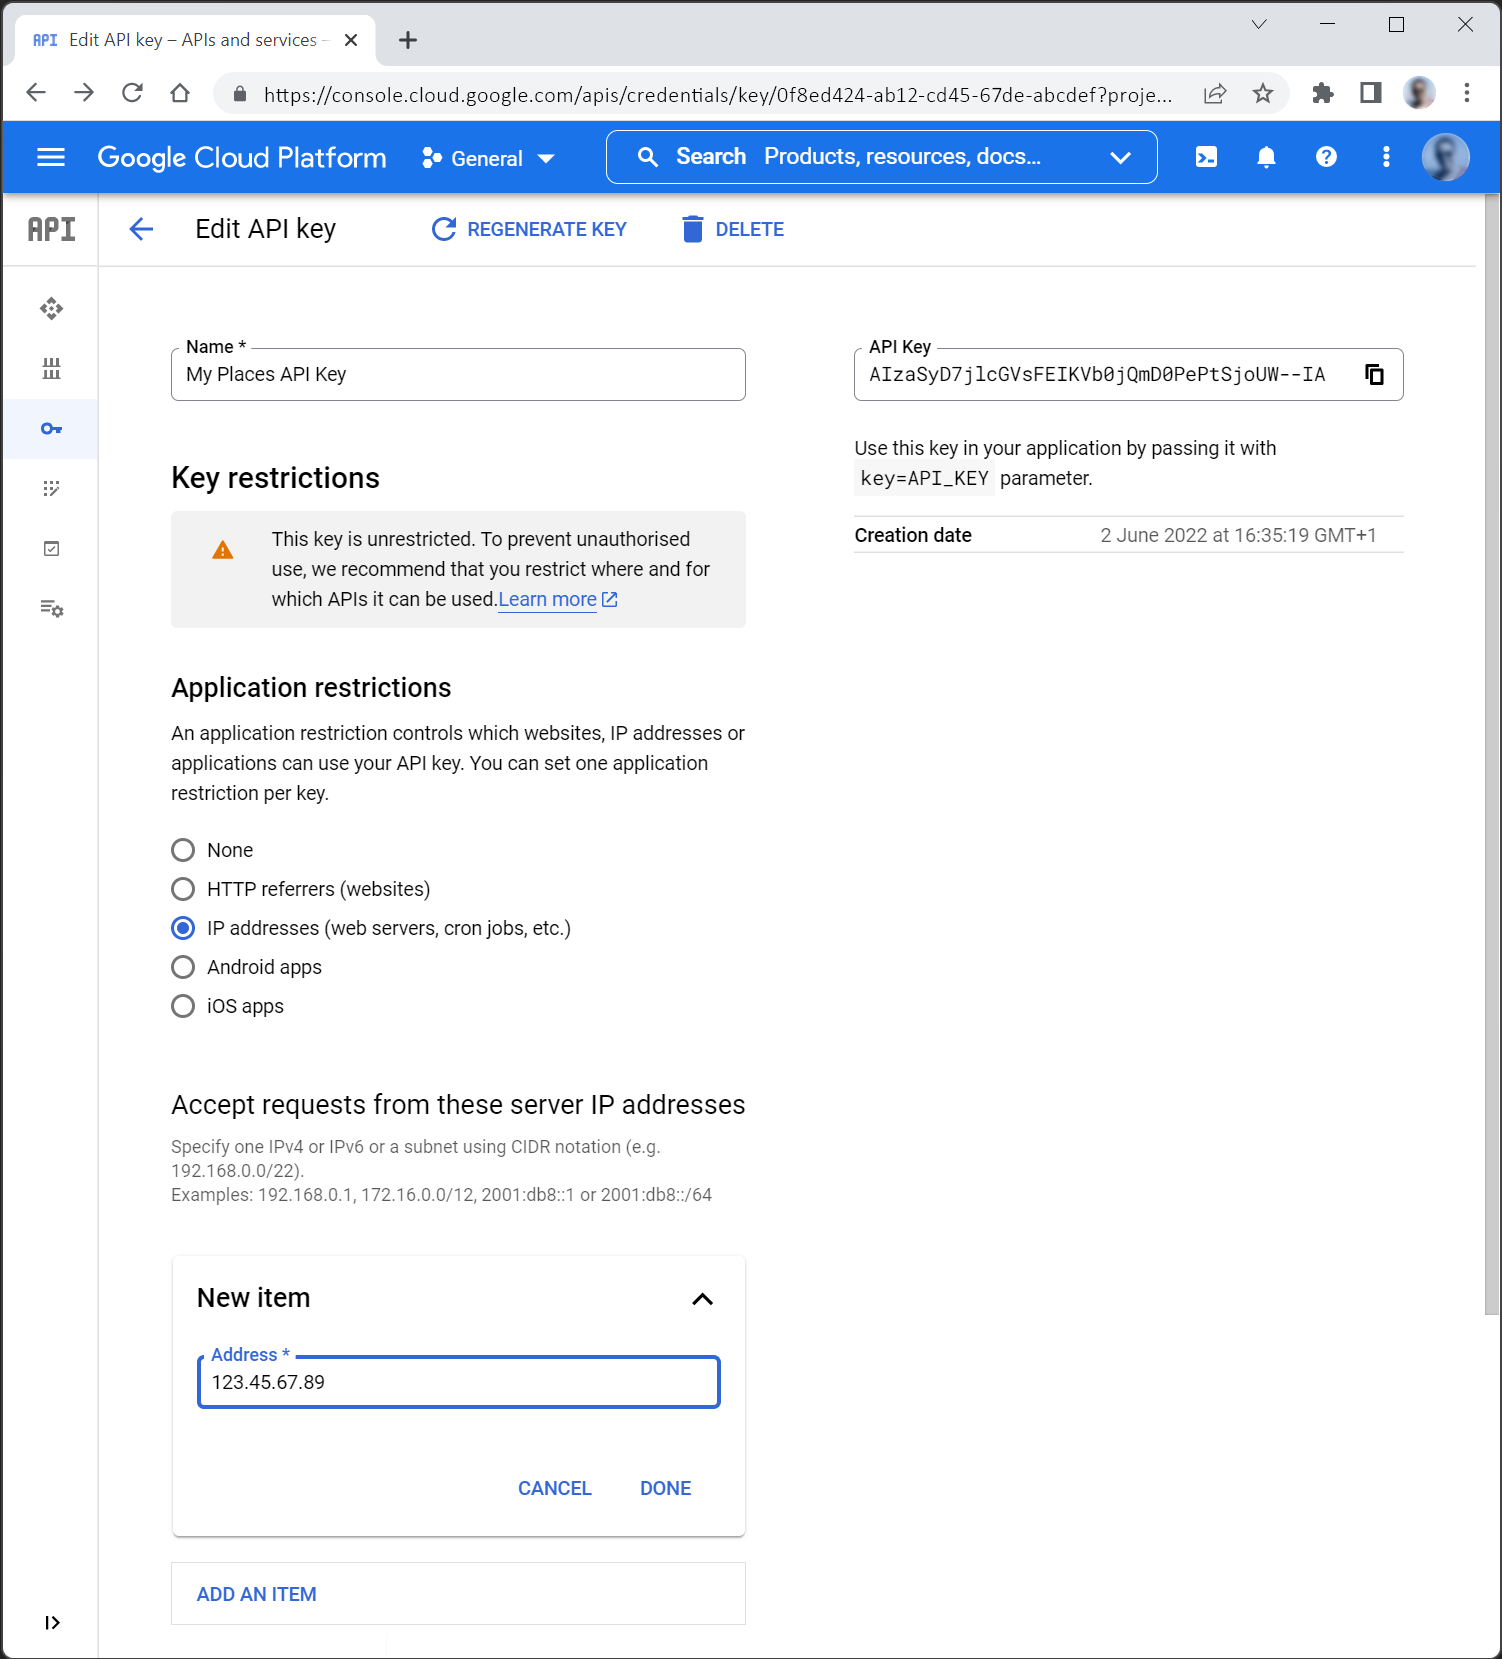
Task: Click the help question mark icon
Action: (1326, 157)
